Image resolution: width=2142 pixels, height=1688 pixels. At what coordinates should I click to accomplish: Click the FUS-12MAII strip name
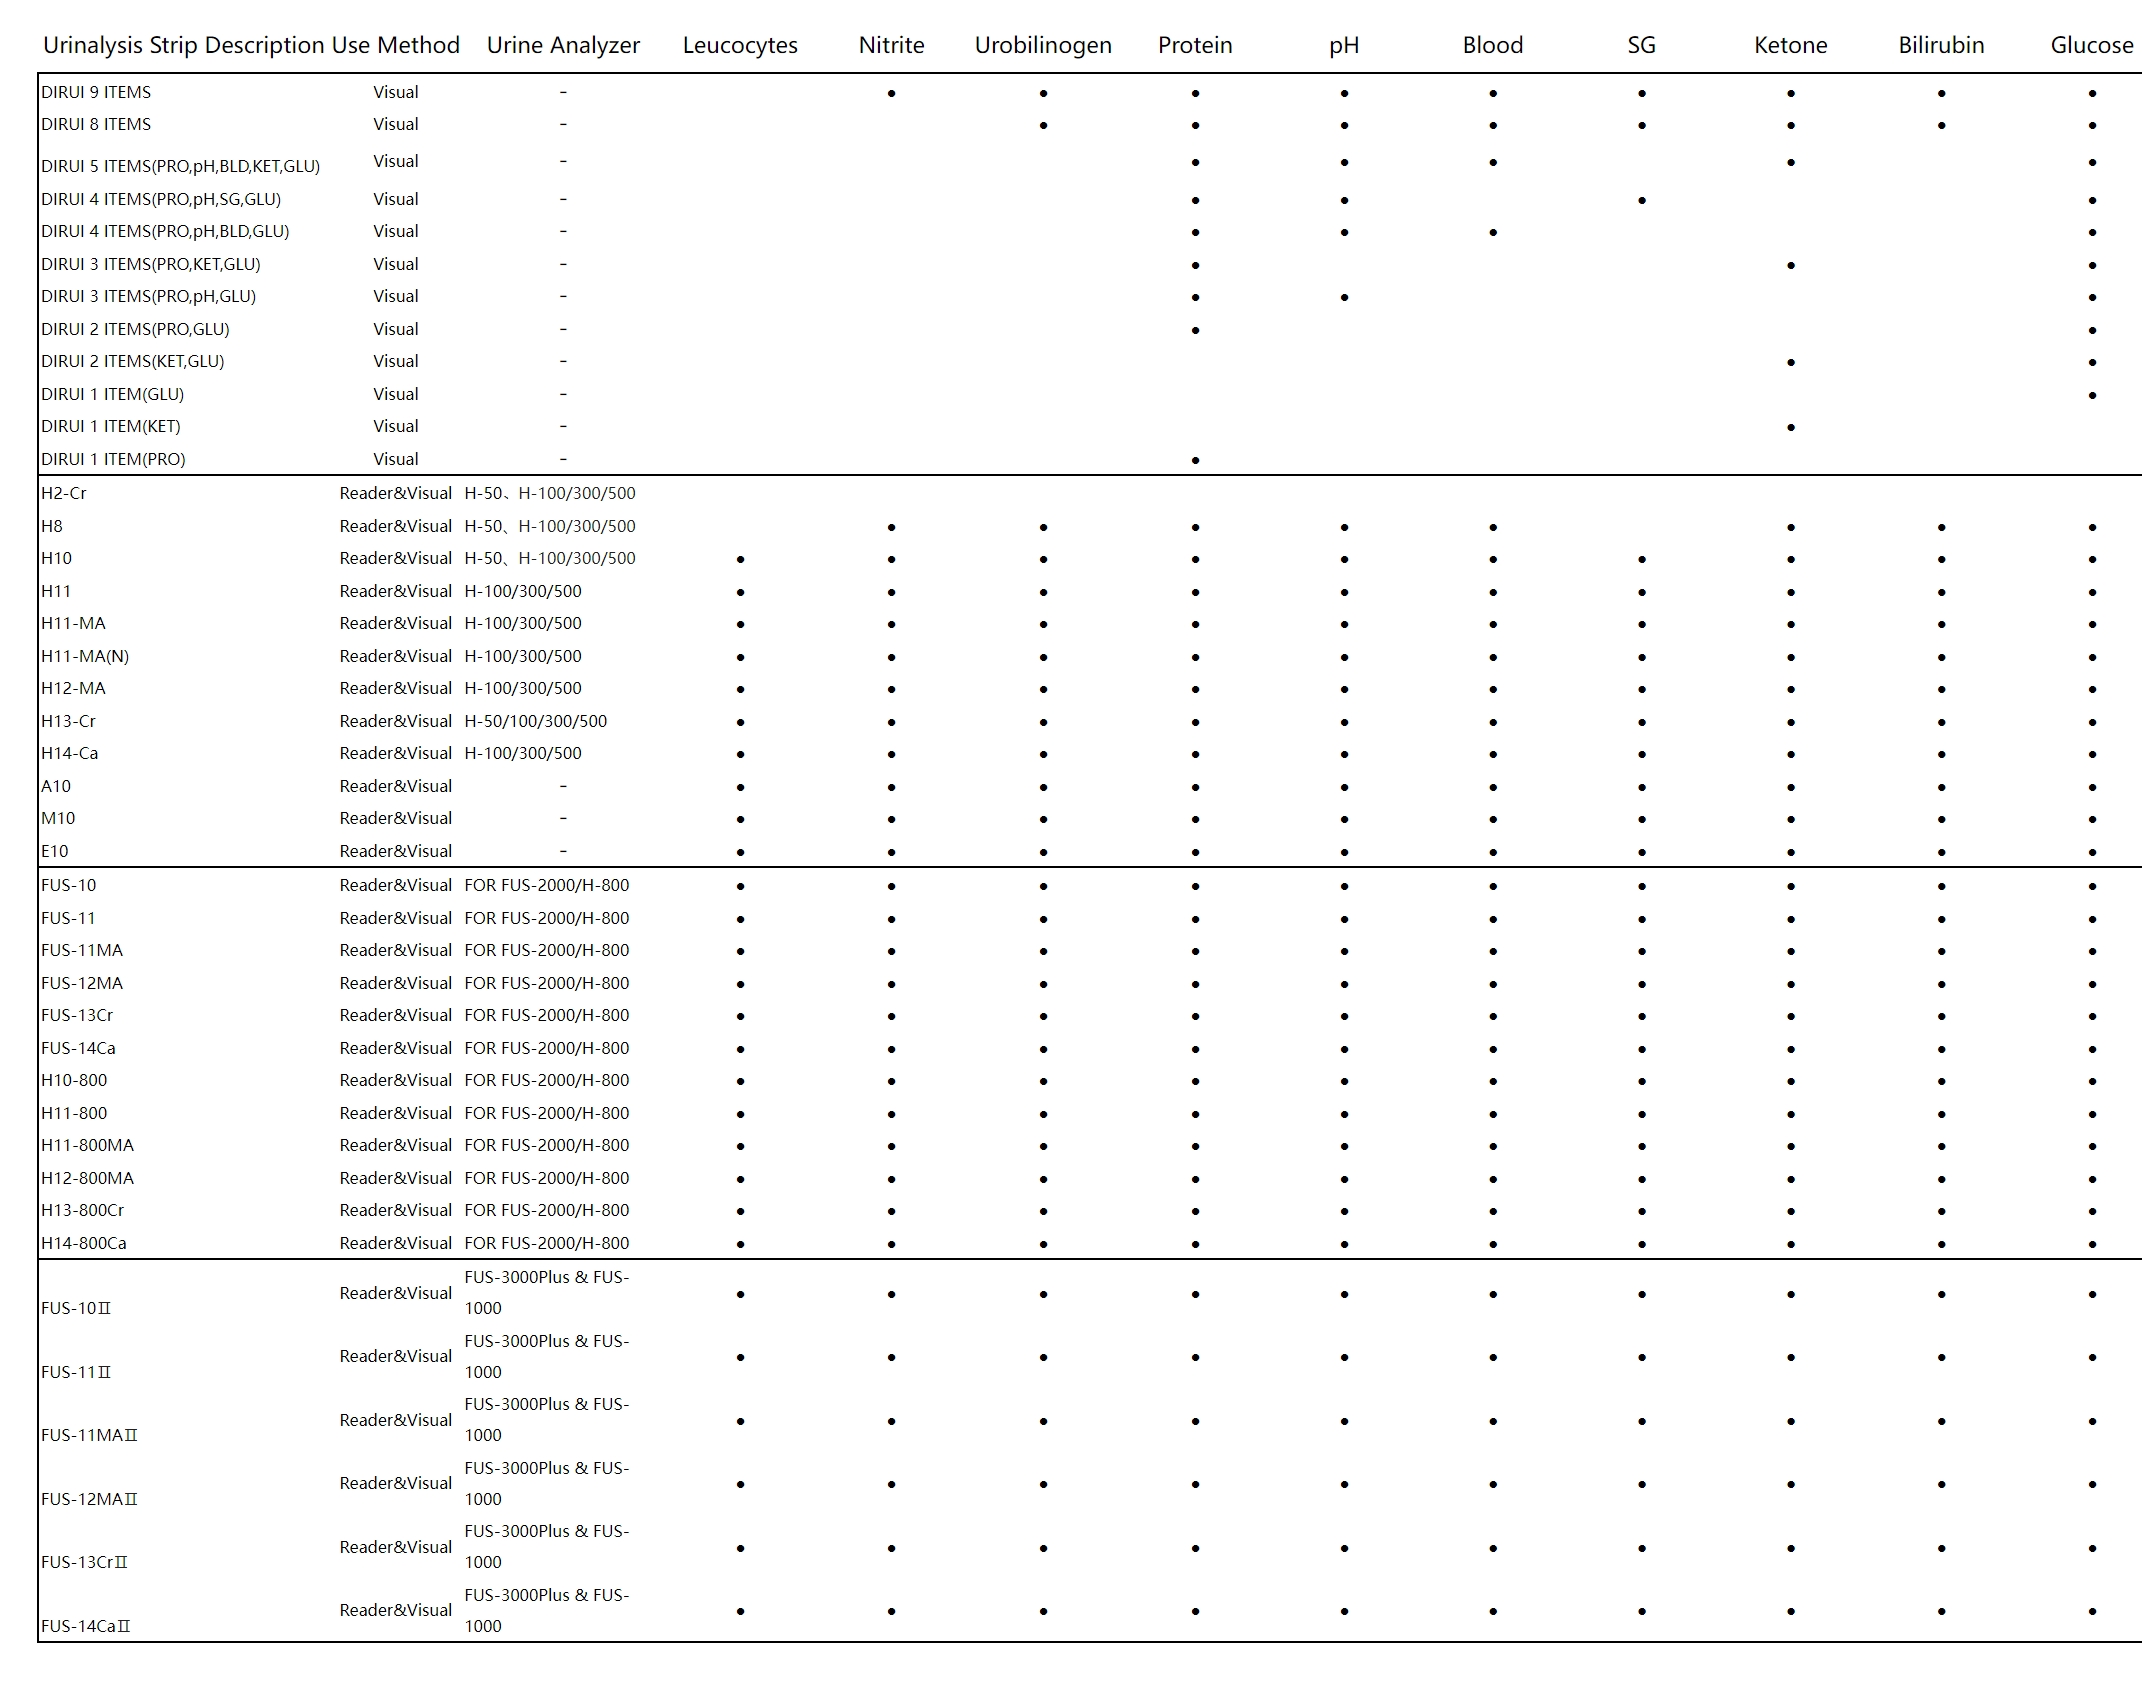[x=90, y=1499]
